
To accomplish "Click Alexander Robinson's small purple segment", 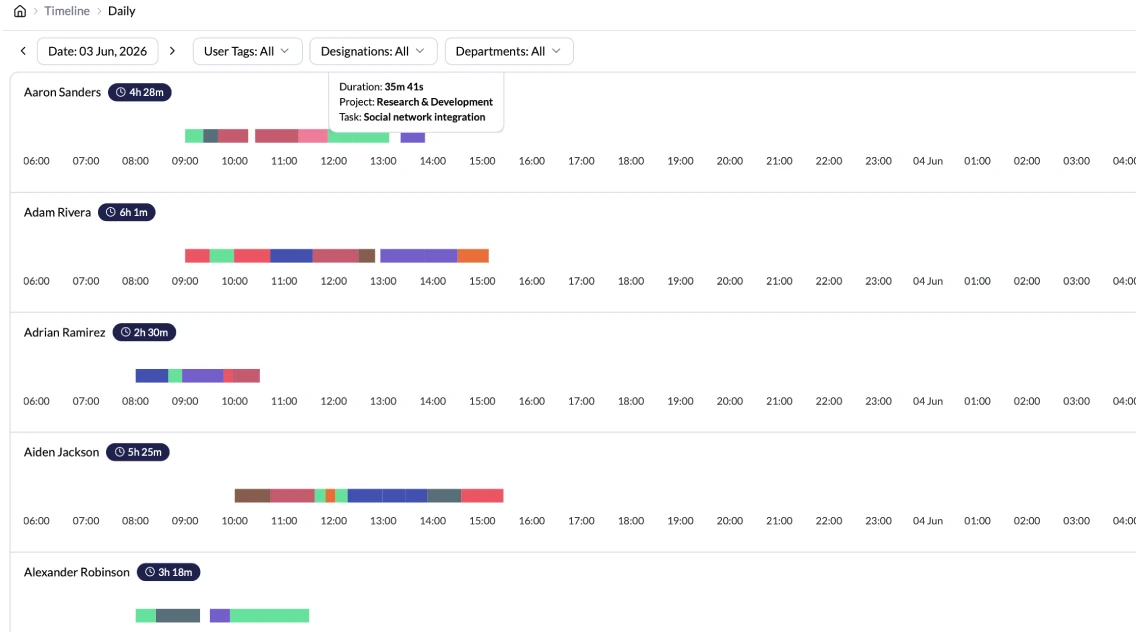I will click(x=220, y=615).
